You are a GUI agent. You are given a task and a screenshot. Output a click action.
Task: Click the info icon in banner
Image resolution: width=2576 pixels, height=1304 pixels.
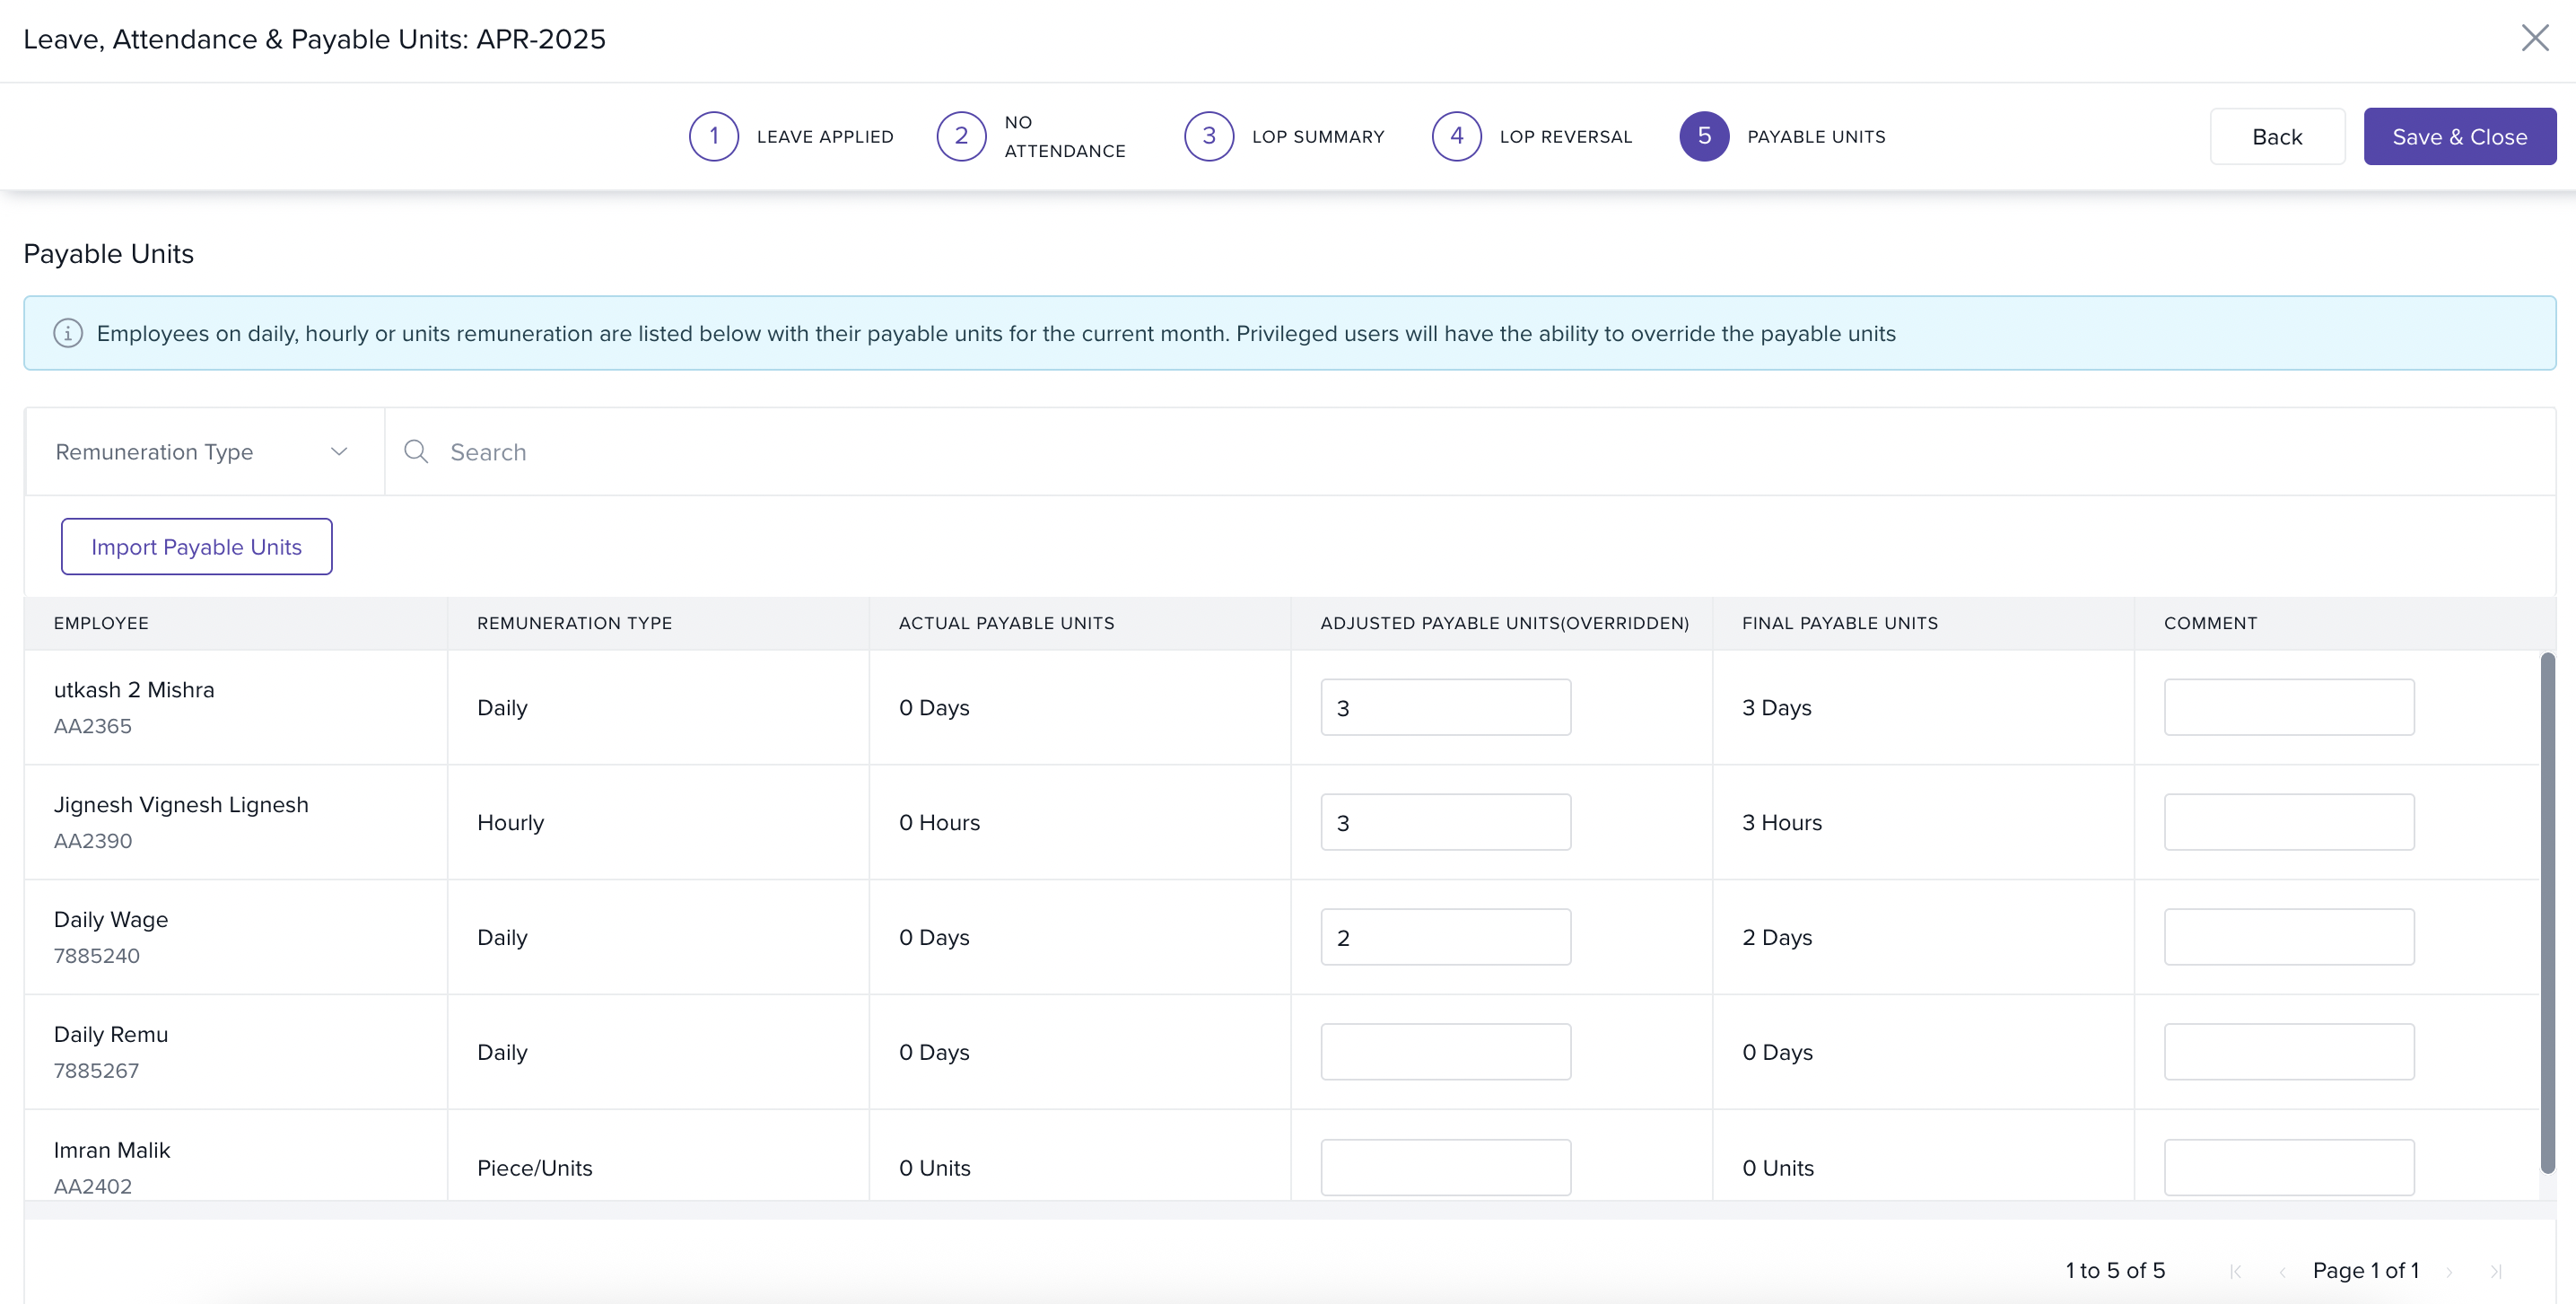[x=68, y=333]
